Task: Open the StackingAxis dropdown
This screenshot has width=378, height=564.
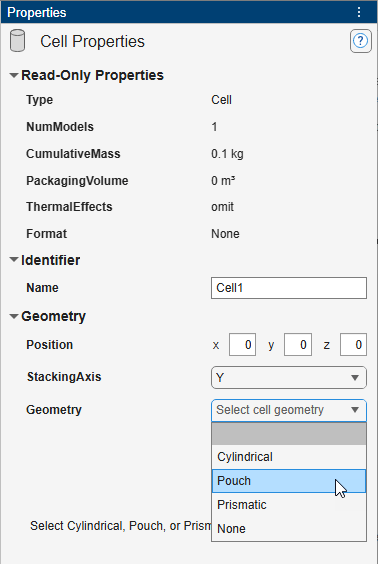Action: coord(289,378)
